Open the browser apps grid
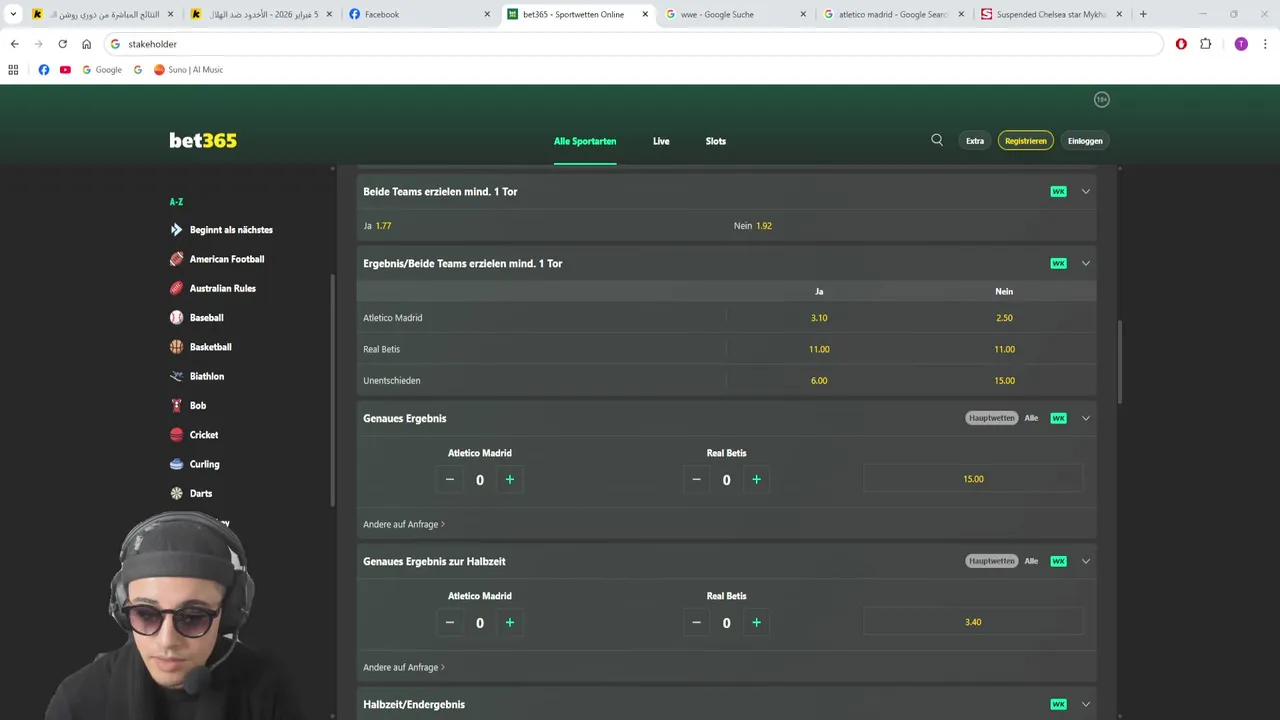Viewport: 1280px width, 720px height. pos(13,70)
